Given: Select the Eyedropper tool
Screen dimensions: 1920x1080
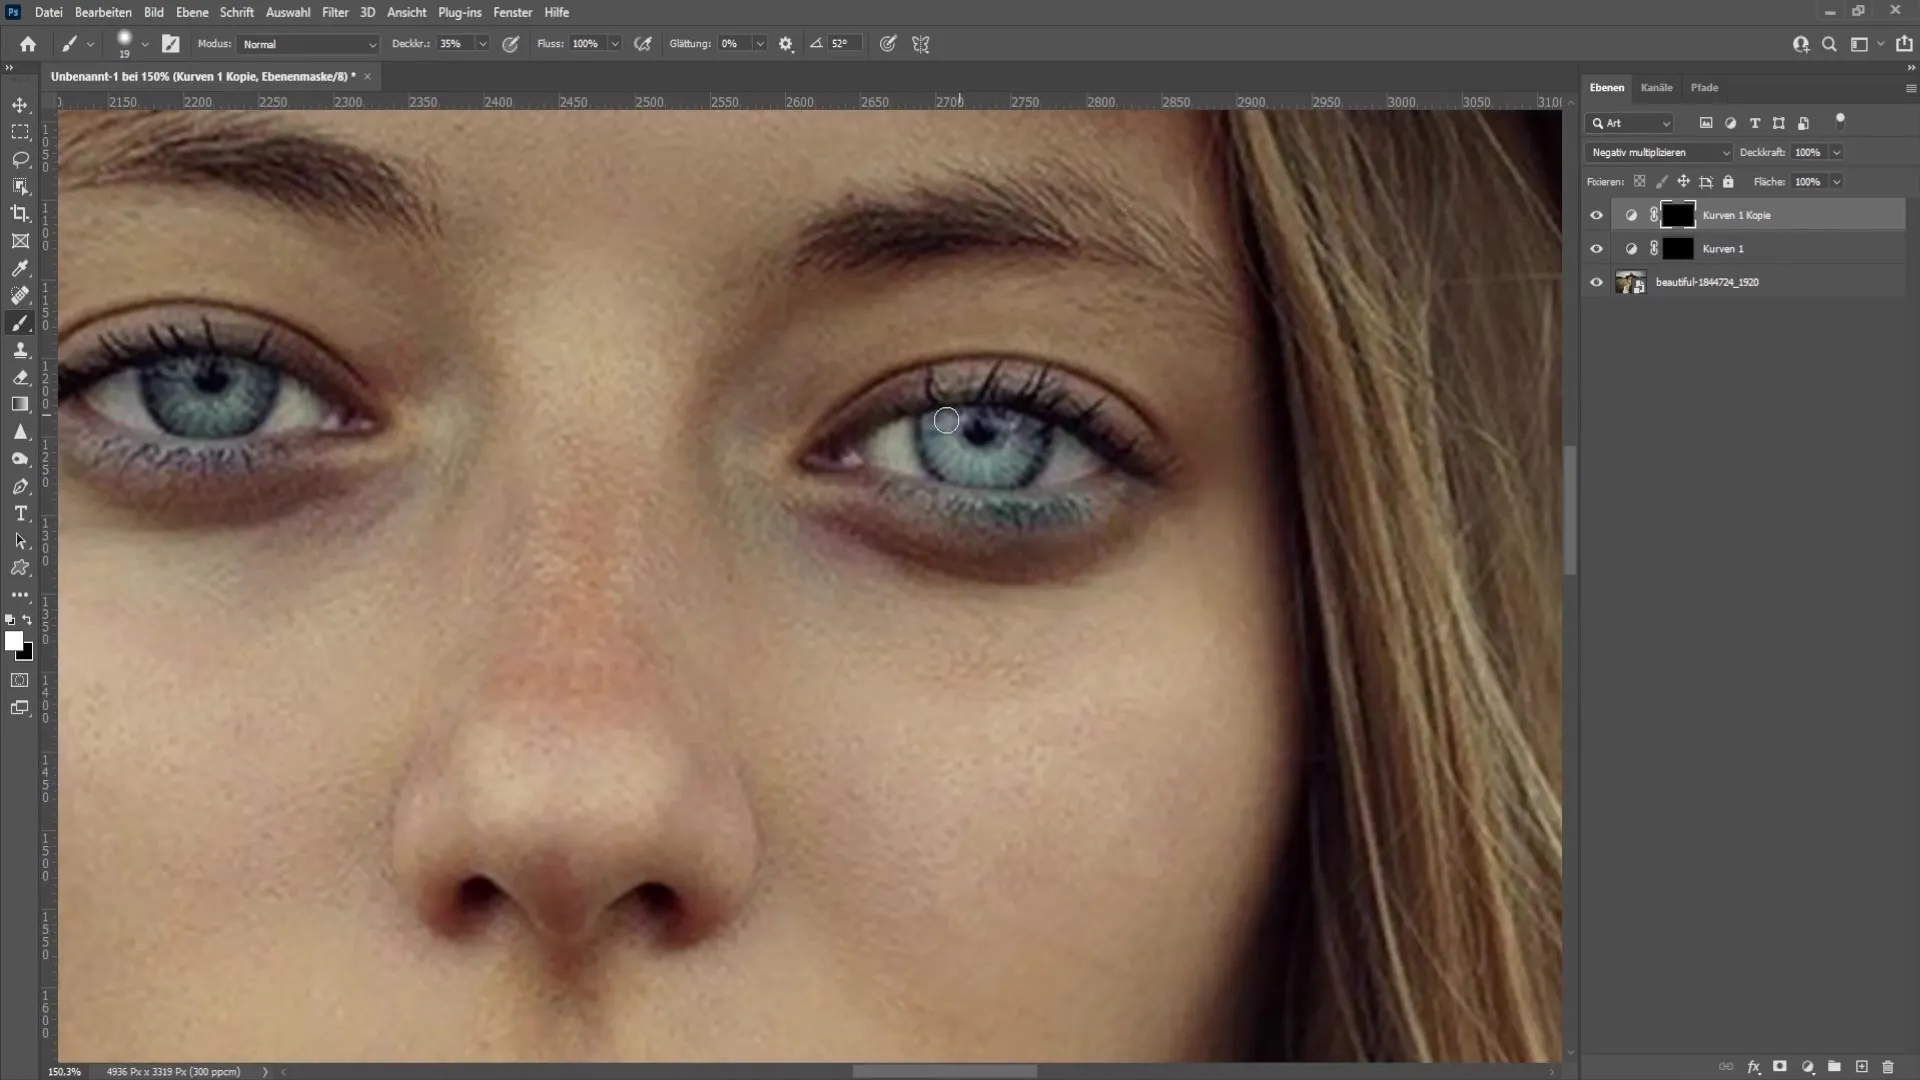Looking at the screenshot, I should click(20, 268).
